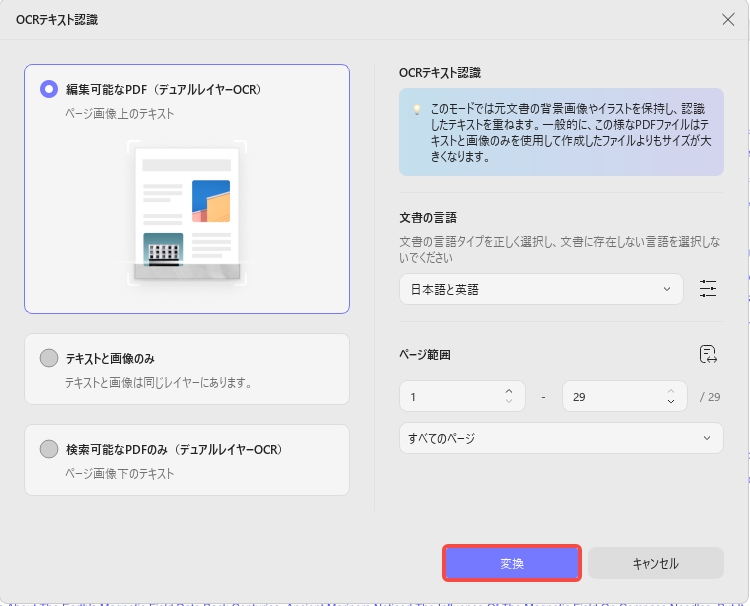Click the start page field showing 1
Image resolution: width=750 pixels, height=606 pixels.
(462, 397)
